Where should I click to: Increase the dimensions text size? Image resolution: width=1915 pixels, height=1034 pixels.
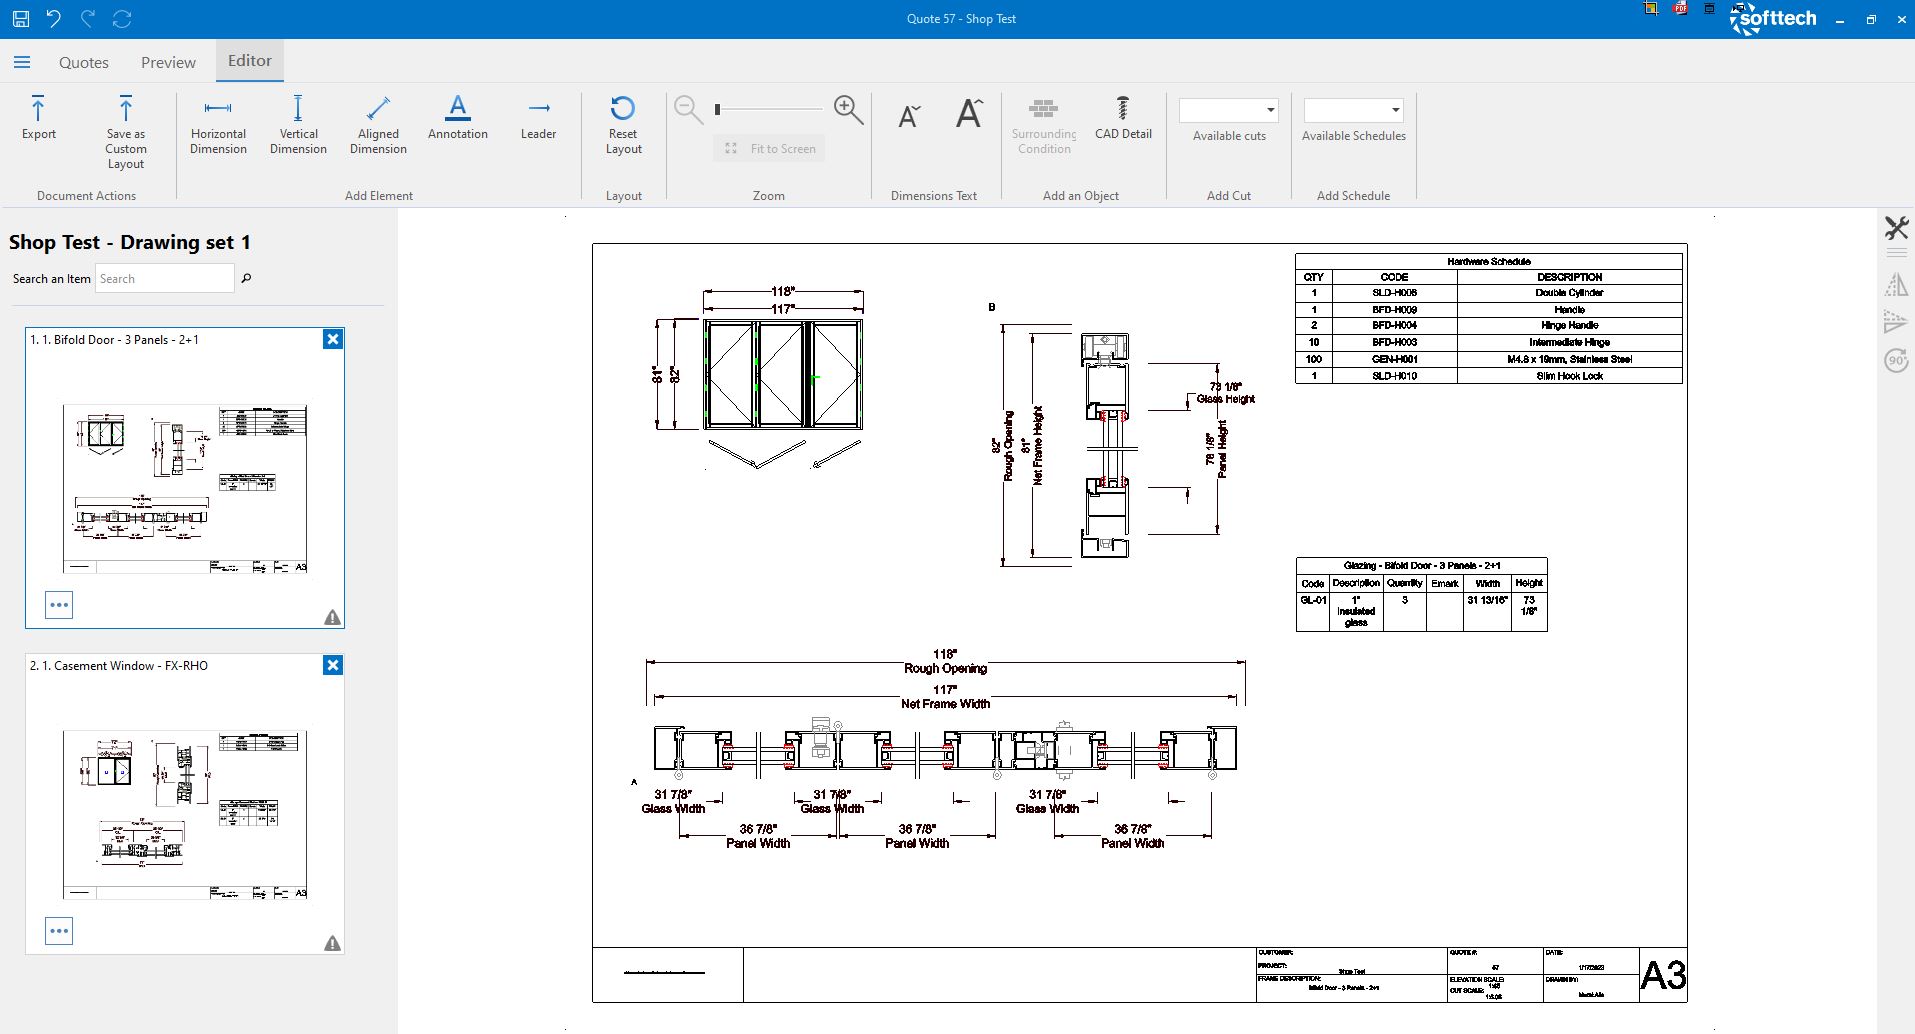click(x=968, y=114)
